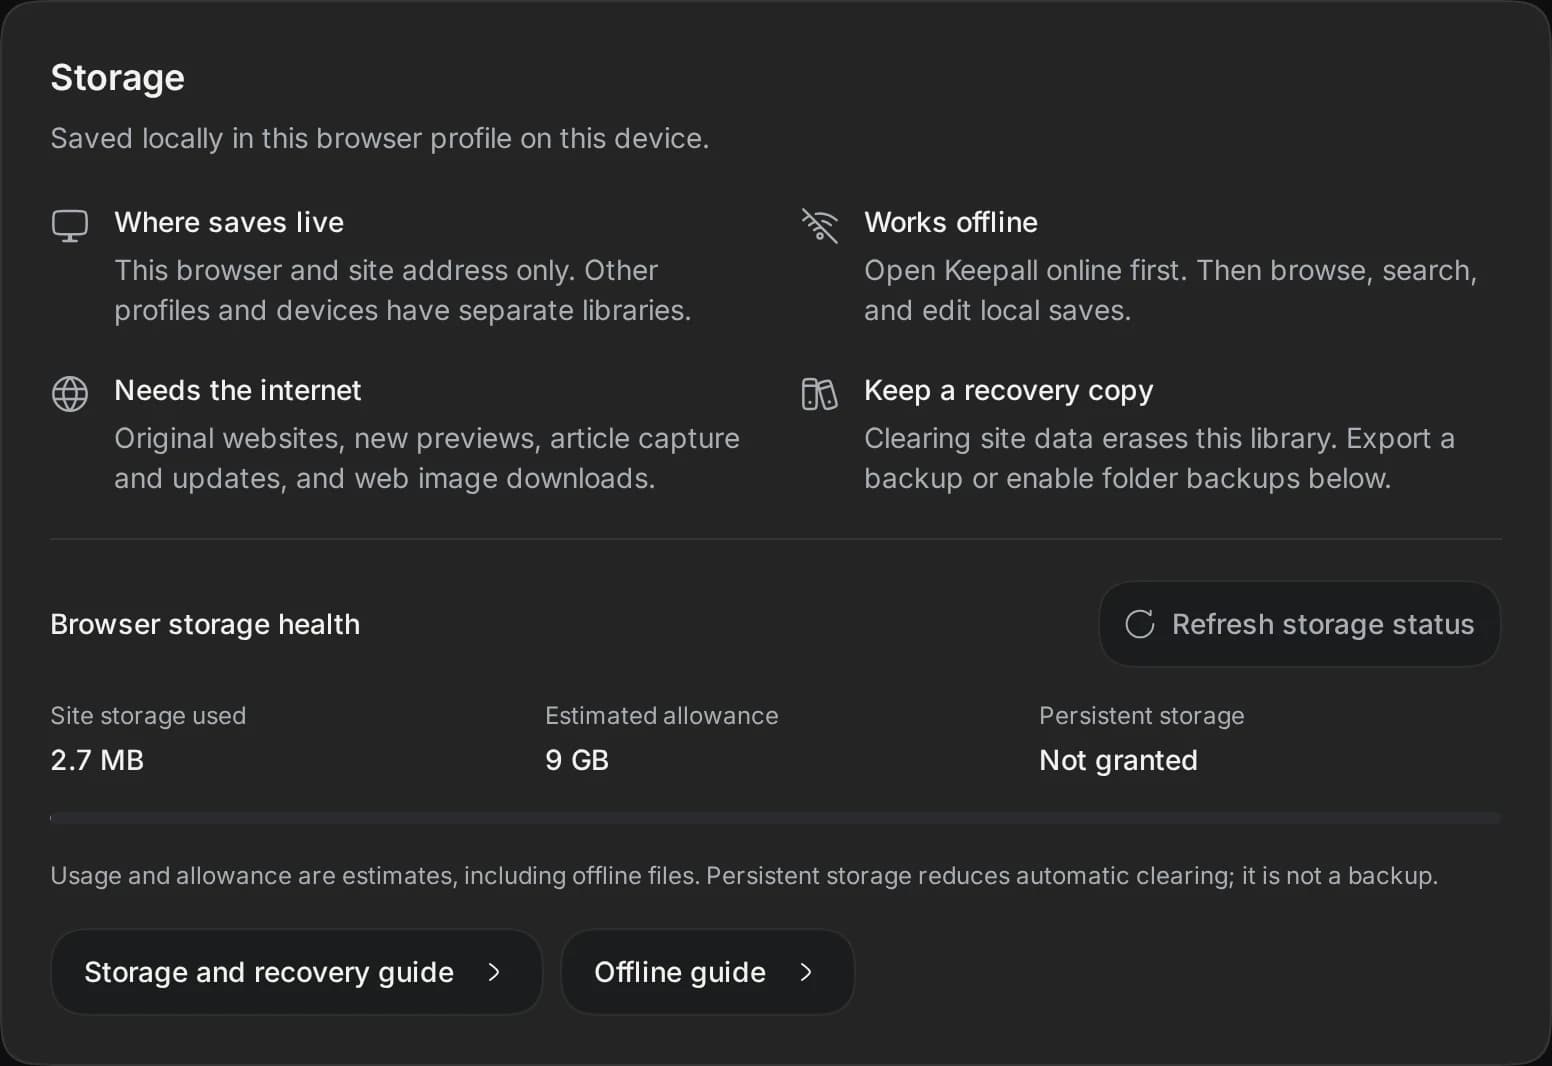Click 'Saved locally in this browser profile' subtitle

click(x=380, y=138)
